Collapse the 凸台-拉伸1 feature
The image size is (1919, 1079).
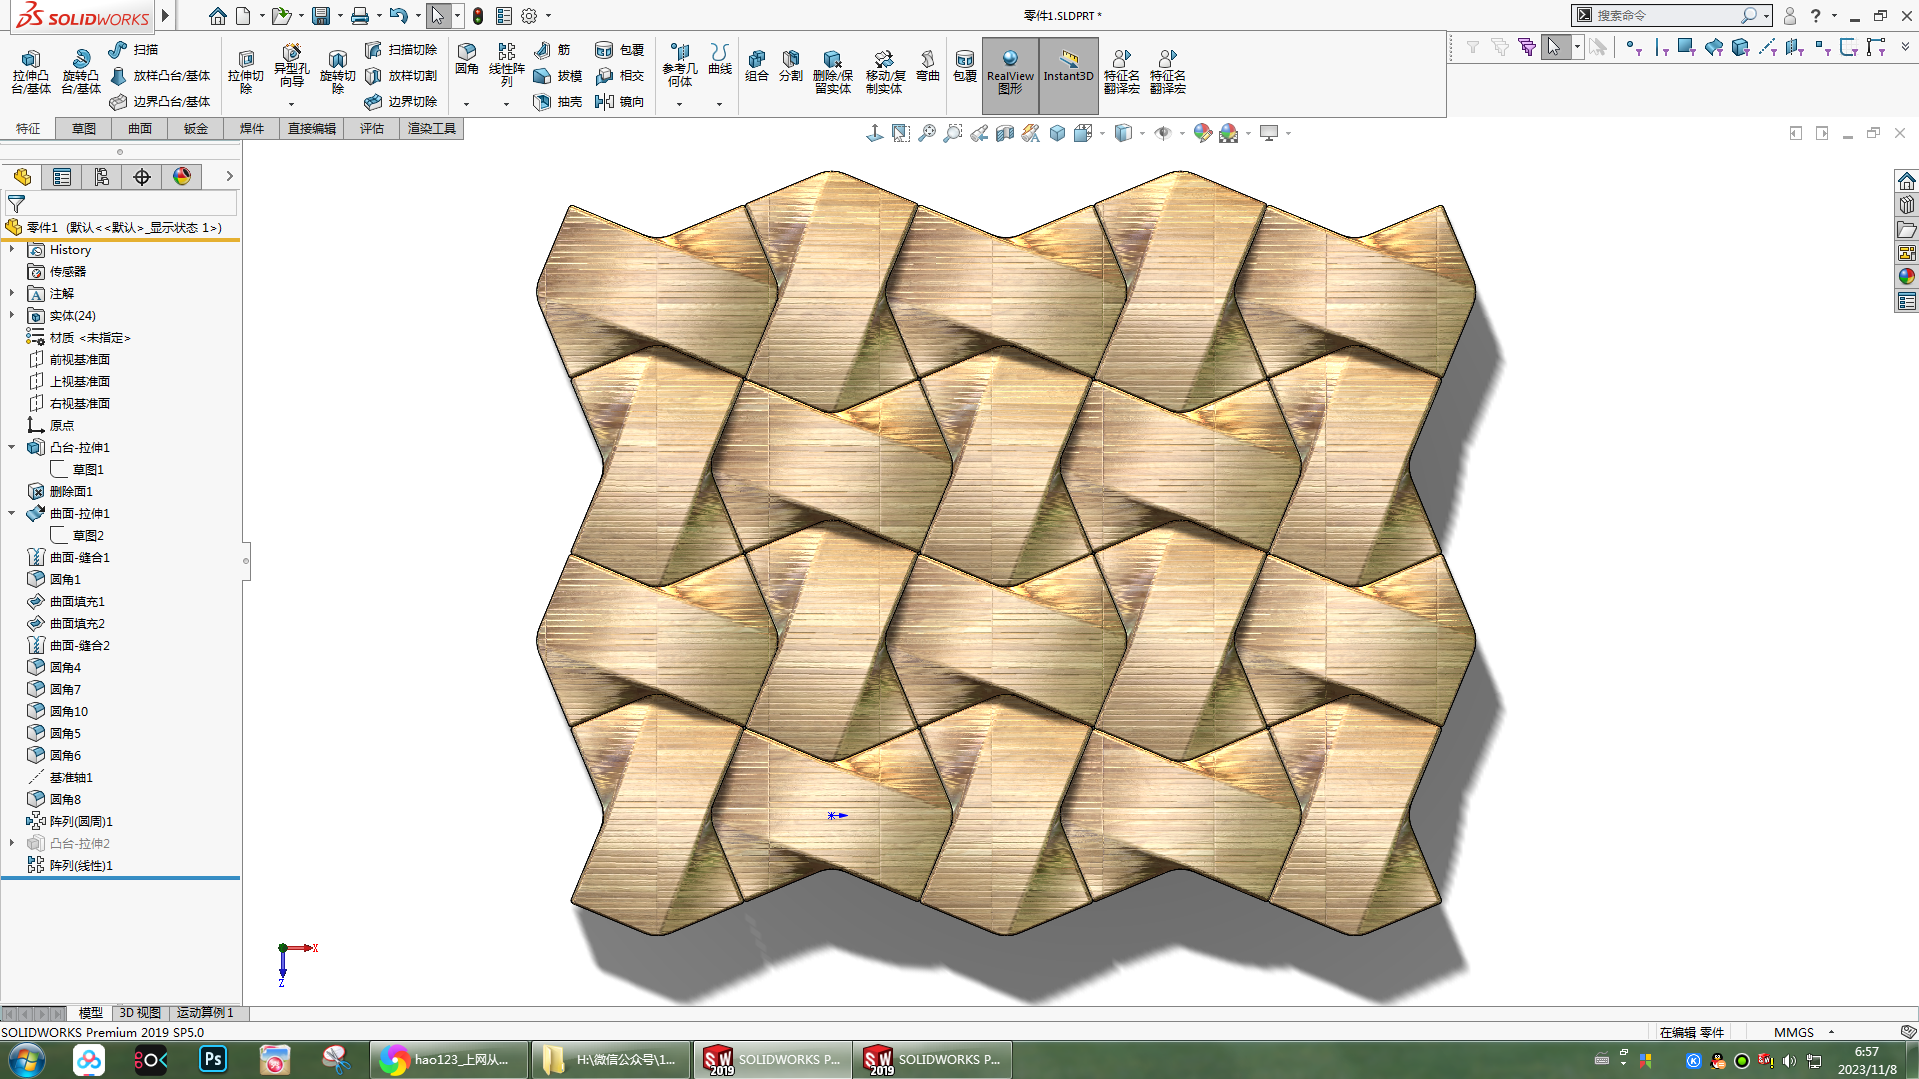[x=12, y=447]
